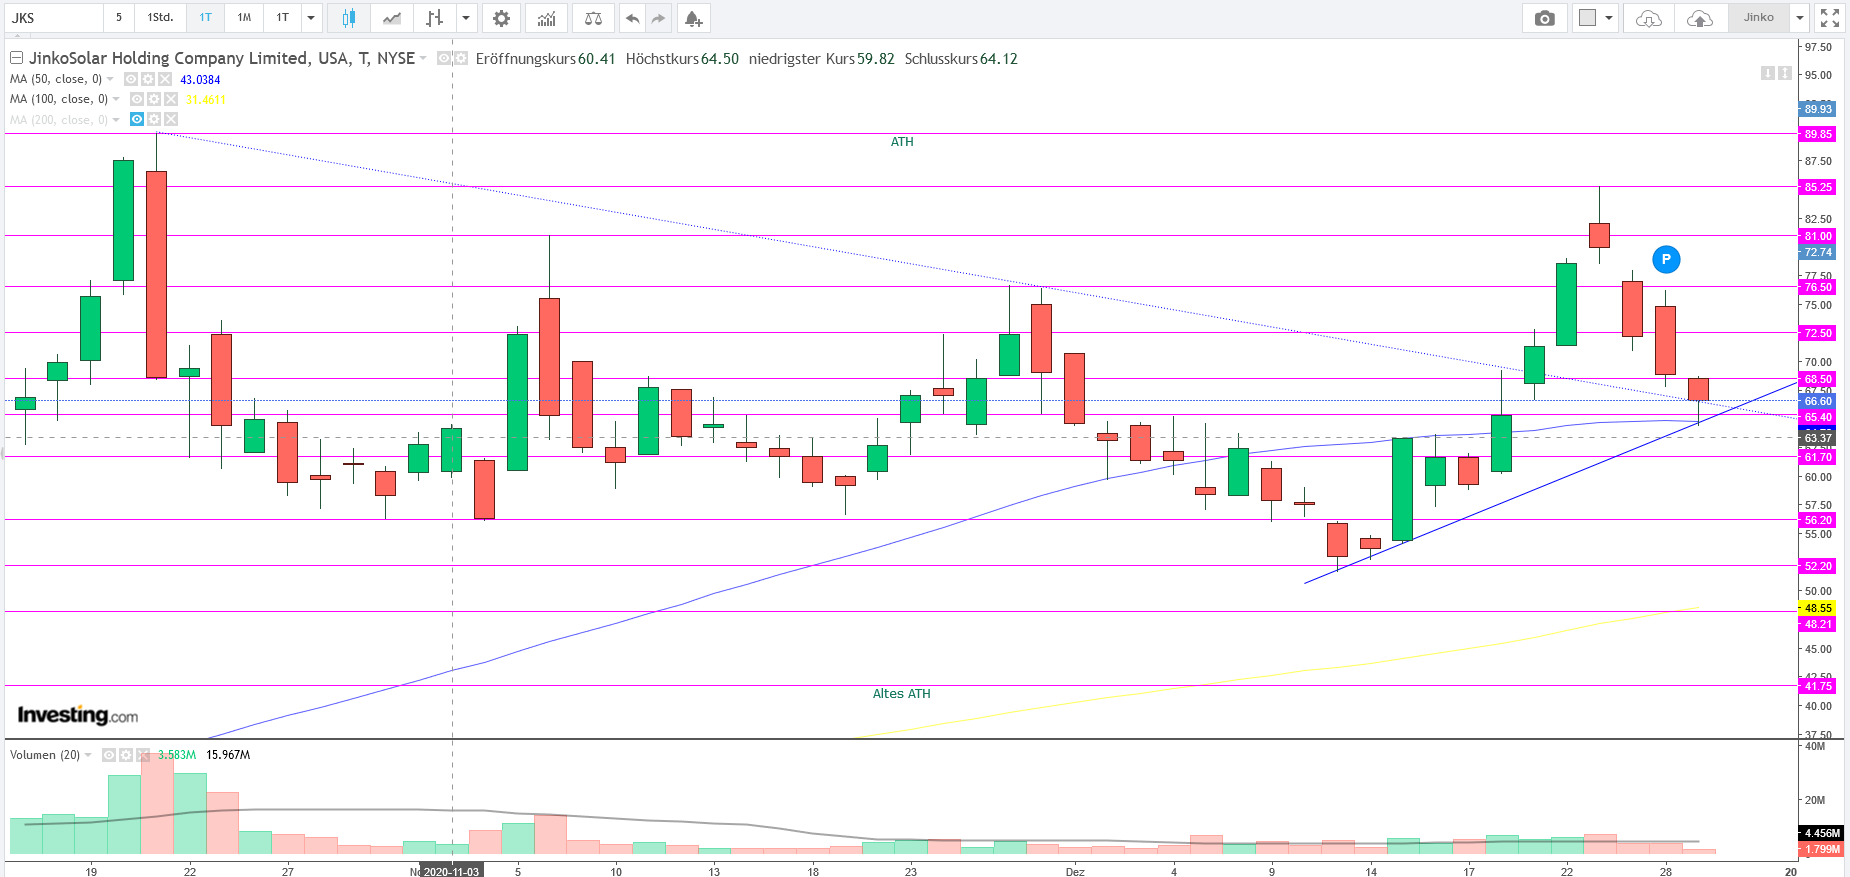Viewport: 1850px width, 877px height.
Task: Click the Investing.com logo link
Action: click(x=78, y=715)
